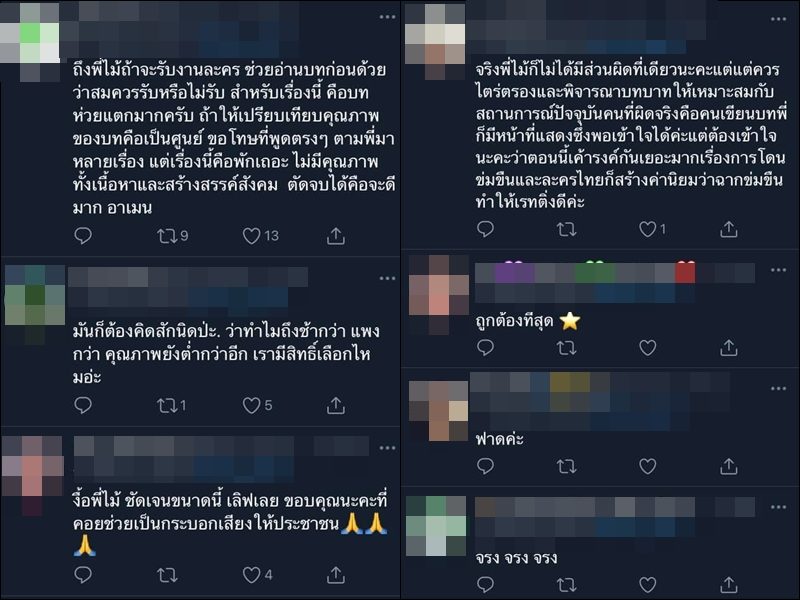This screenshot has height=600, width=800.
Task: Retweet the จรง จรง จรง tweet
Action: (x=566, y=584)
